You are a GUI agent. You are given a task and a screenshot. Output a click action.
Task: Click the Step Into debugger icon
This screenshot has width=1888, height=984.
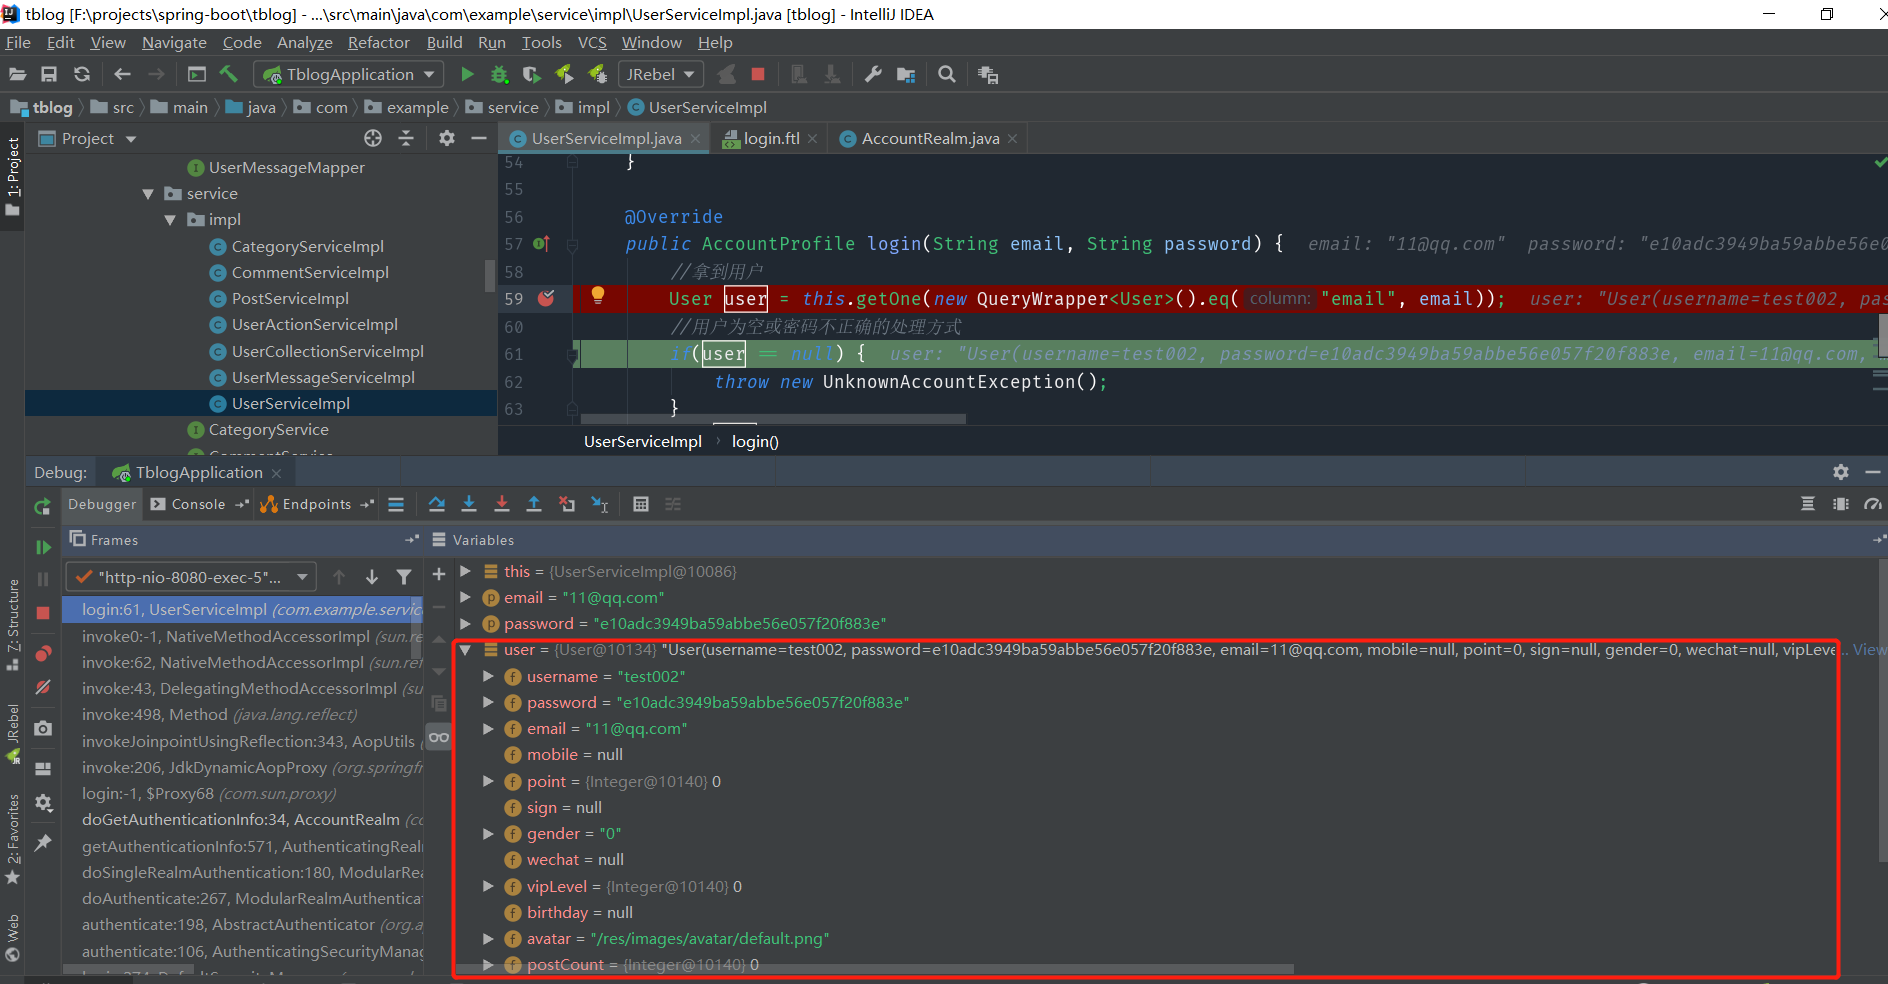tap(469, 504)
